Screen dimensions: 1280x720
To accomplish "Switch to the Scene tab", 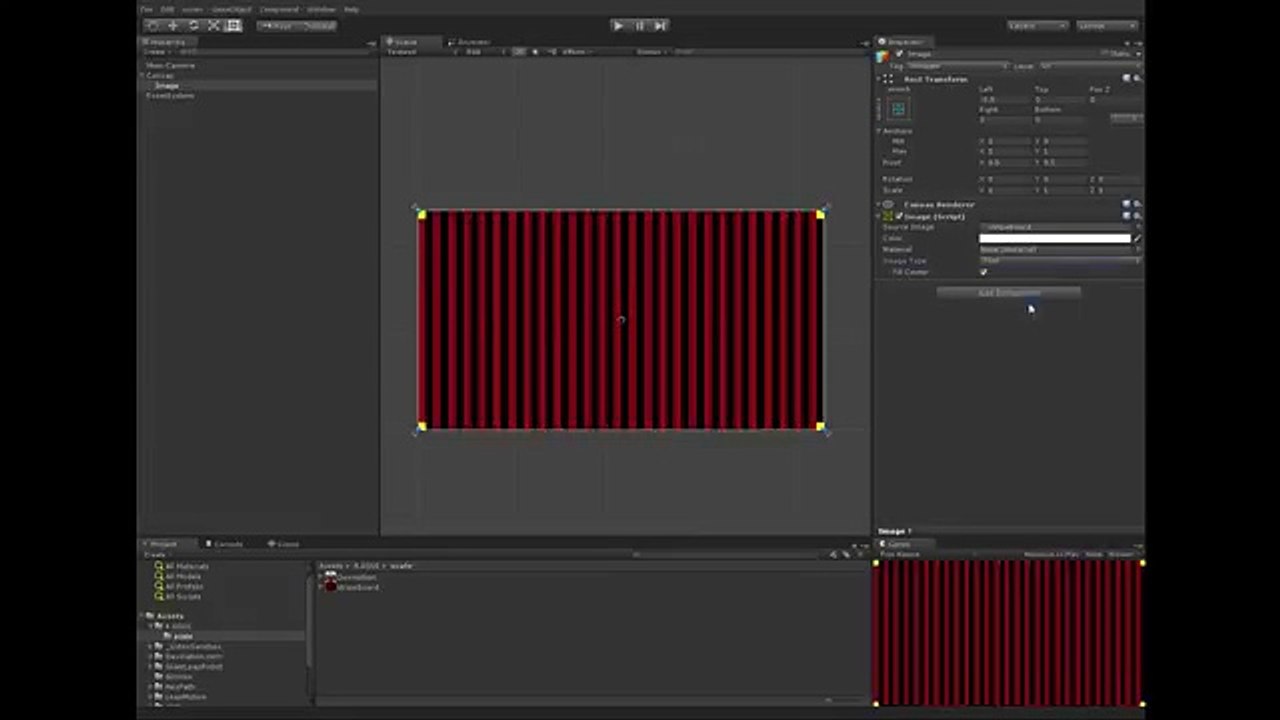I will (x=405, y=42).
